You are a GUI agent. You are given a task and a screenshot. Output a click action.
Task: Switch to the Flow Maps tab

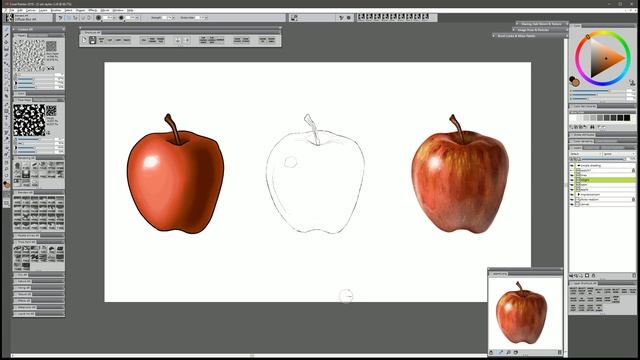tap(24, 100)
